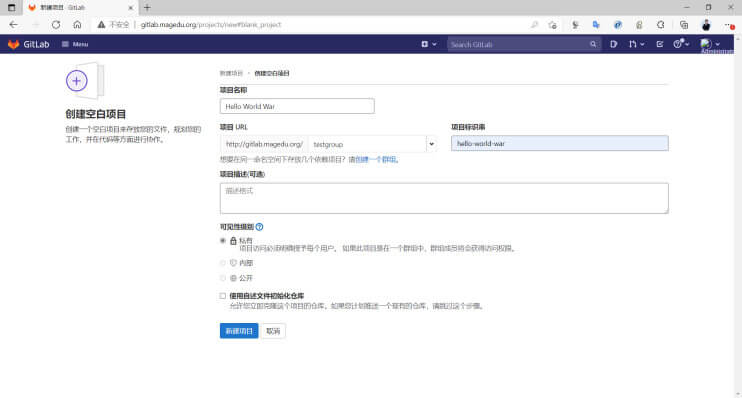This screenshot has height=398, width=742.
Task: Open the Merge requests icon
Action: tap(633, 44)
